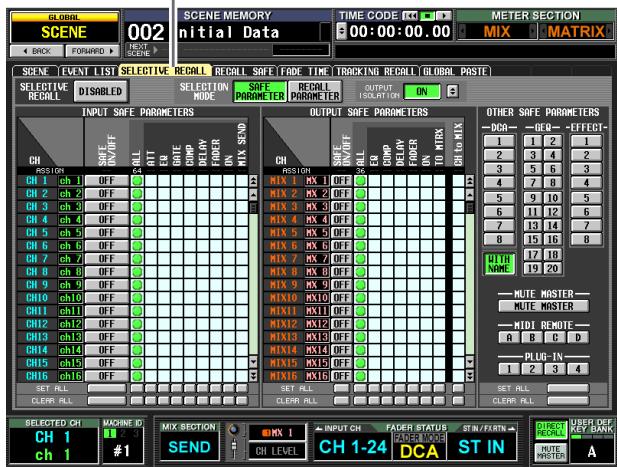617x467 pixels.
Task: Click other parameters SET ALL button
Action: point(568,388)
